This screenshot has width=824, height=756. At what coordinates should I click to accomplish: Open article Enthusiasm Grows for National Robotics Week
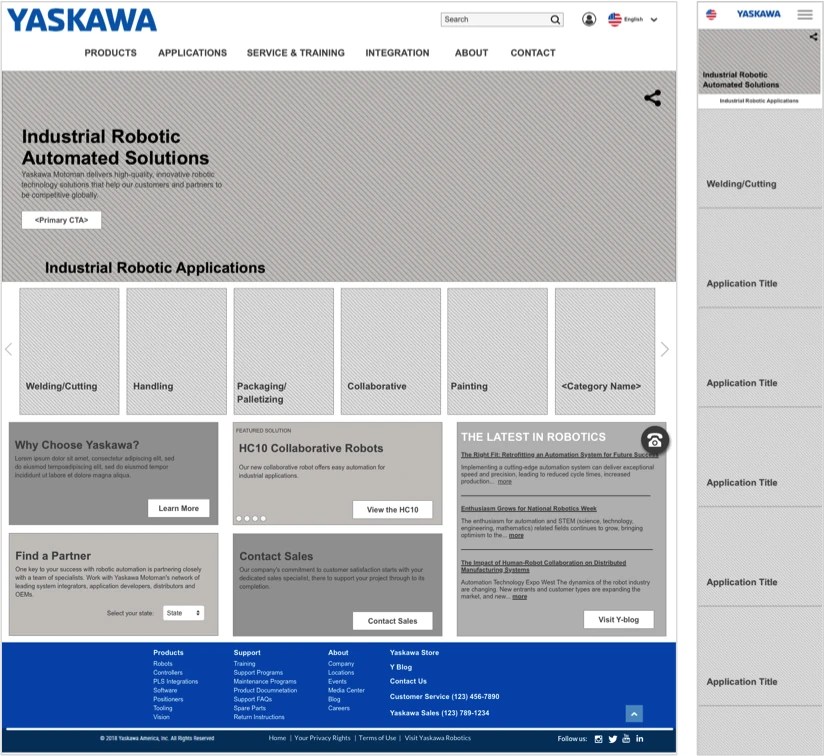click(529, 509)
